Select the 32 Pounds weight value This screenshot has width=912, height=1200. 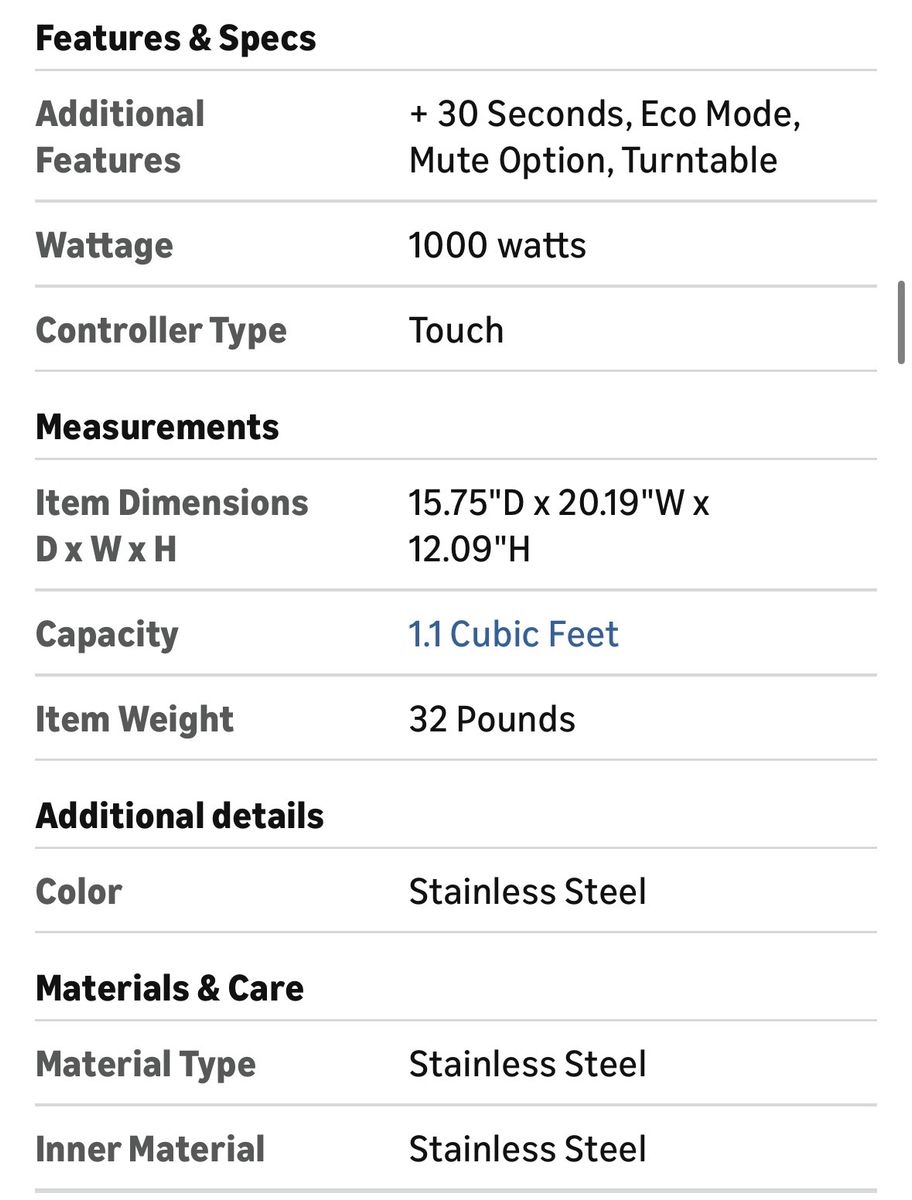click(x=492, y=719)
